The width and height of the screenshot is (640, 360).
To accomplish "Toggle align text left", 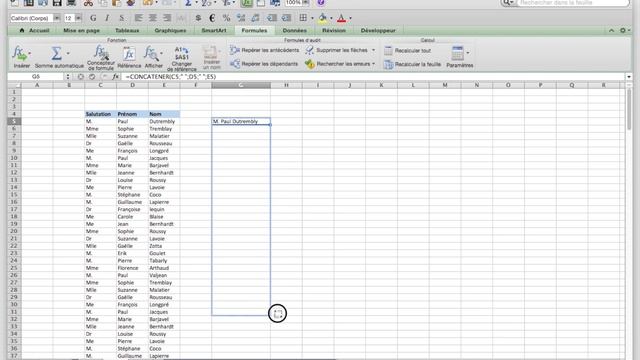I will 139,18.
